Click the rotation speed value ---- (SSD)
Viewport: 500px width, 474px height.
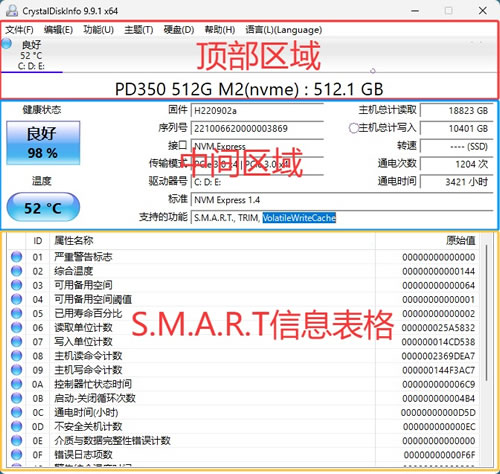point(456,146)
